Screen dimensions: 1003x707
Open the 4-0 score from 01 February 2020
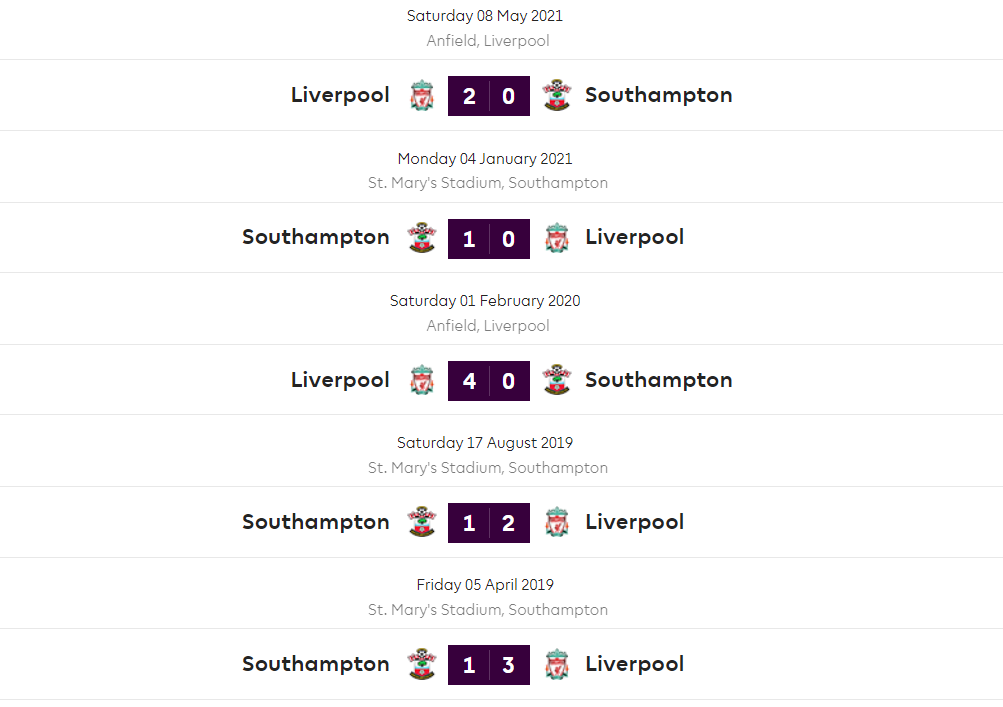pos(489,380)
